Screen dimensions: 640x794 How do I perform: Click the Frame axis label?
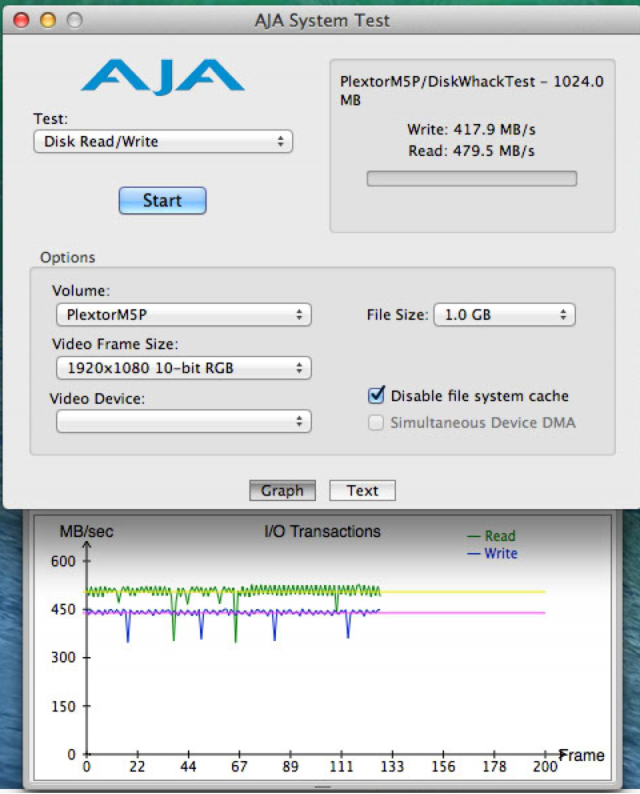coord(582,755)
